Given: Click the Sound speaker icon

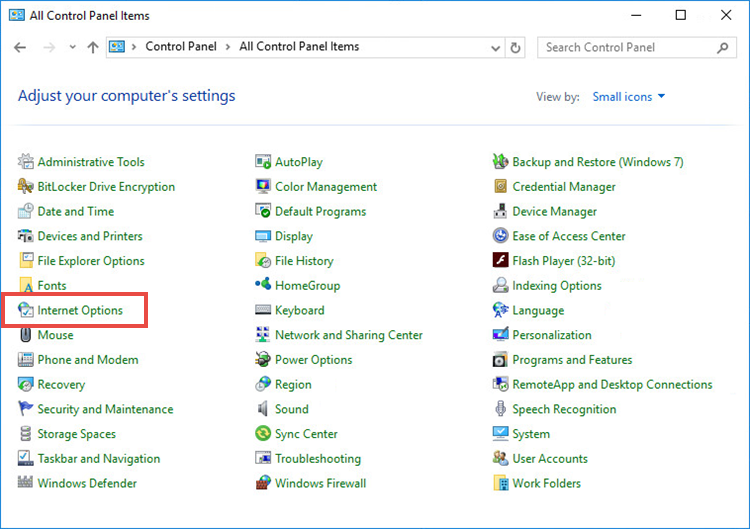Looking at the screenshot, I should point(263,408).
